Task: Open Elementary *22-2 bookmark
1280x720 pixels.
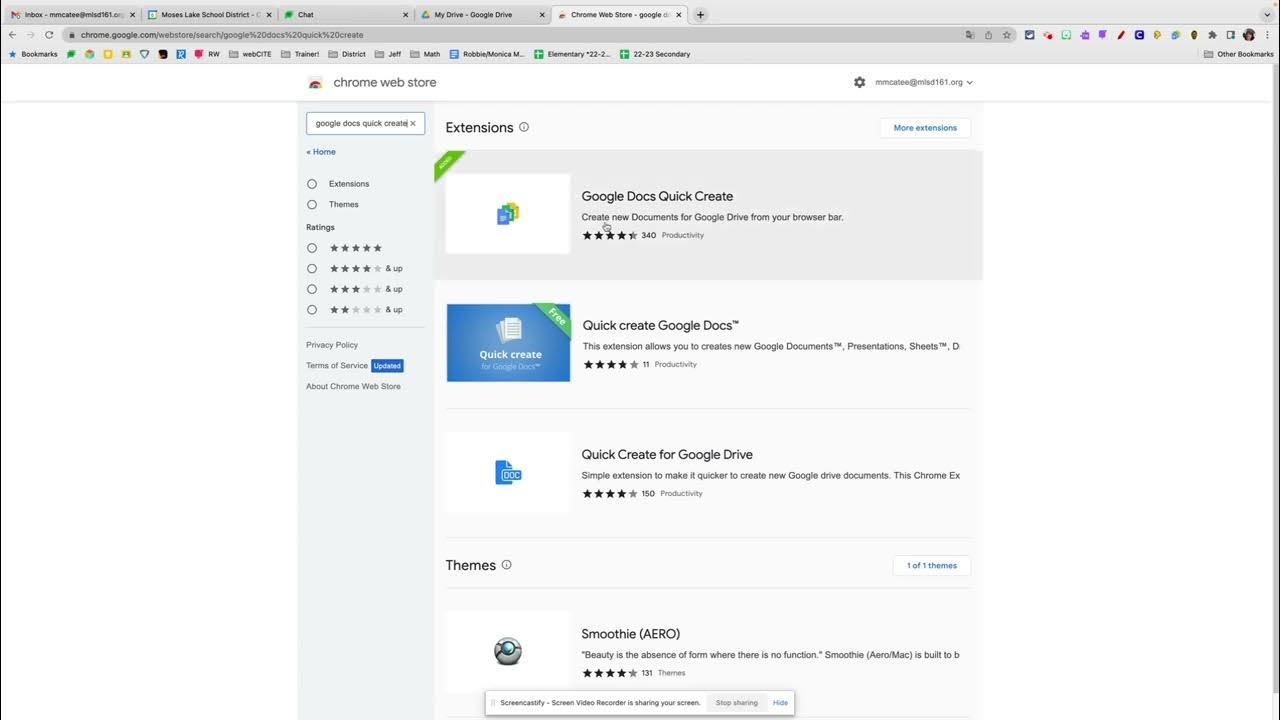Action: [571, 54]
